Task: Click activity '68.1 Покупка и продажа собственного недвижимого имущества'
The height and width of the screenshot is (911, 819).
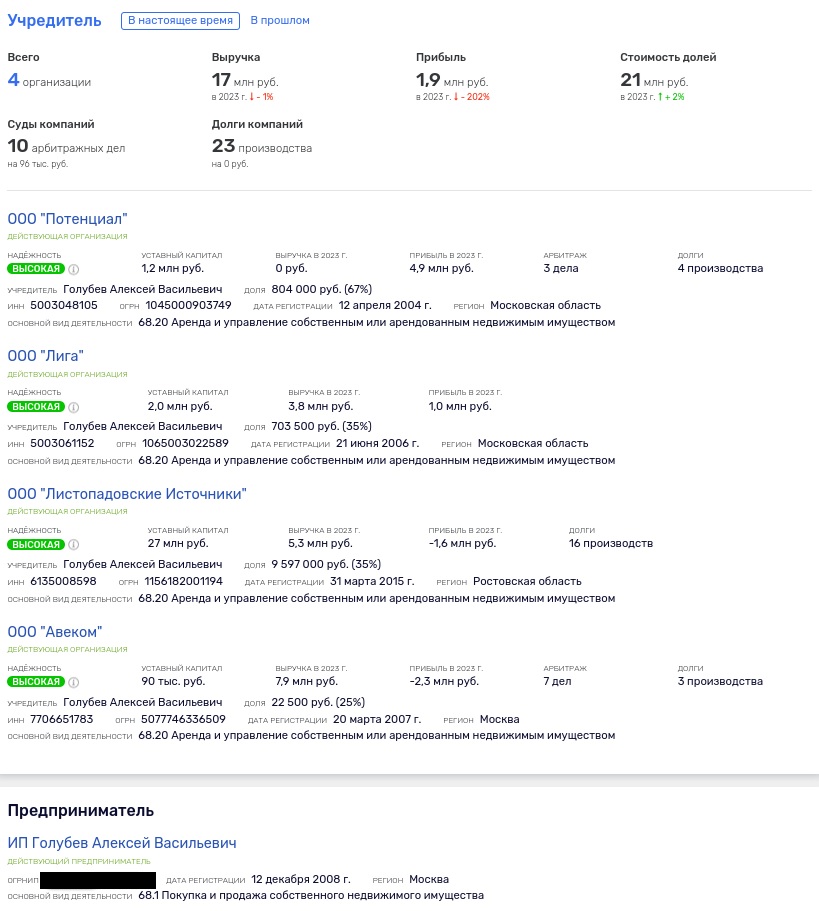Action: point(311,896)
